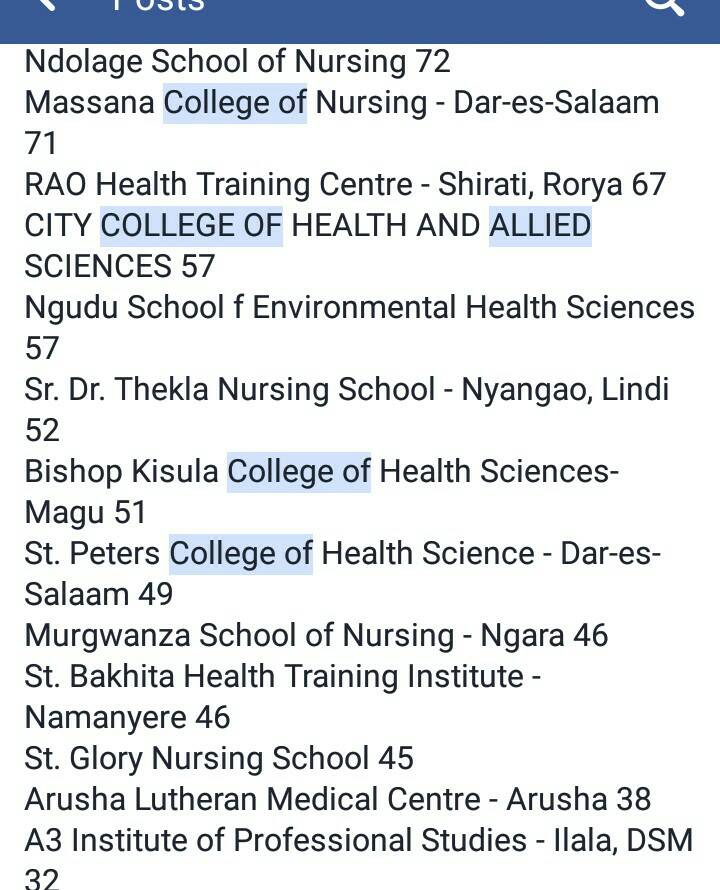This screenshot has width=720, height=890.
Task: Tap the St. Bakhita Health Training Institute entry
Action: pos(283,677)
